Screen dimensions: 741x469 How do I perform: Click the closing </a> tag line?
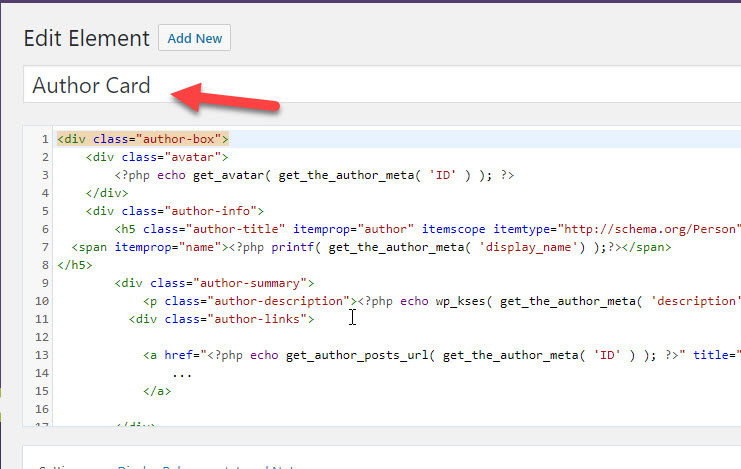[x=157, y=391]
